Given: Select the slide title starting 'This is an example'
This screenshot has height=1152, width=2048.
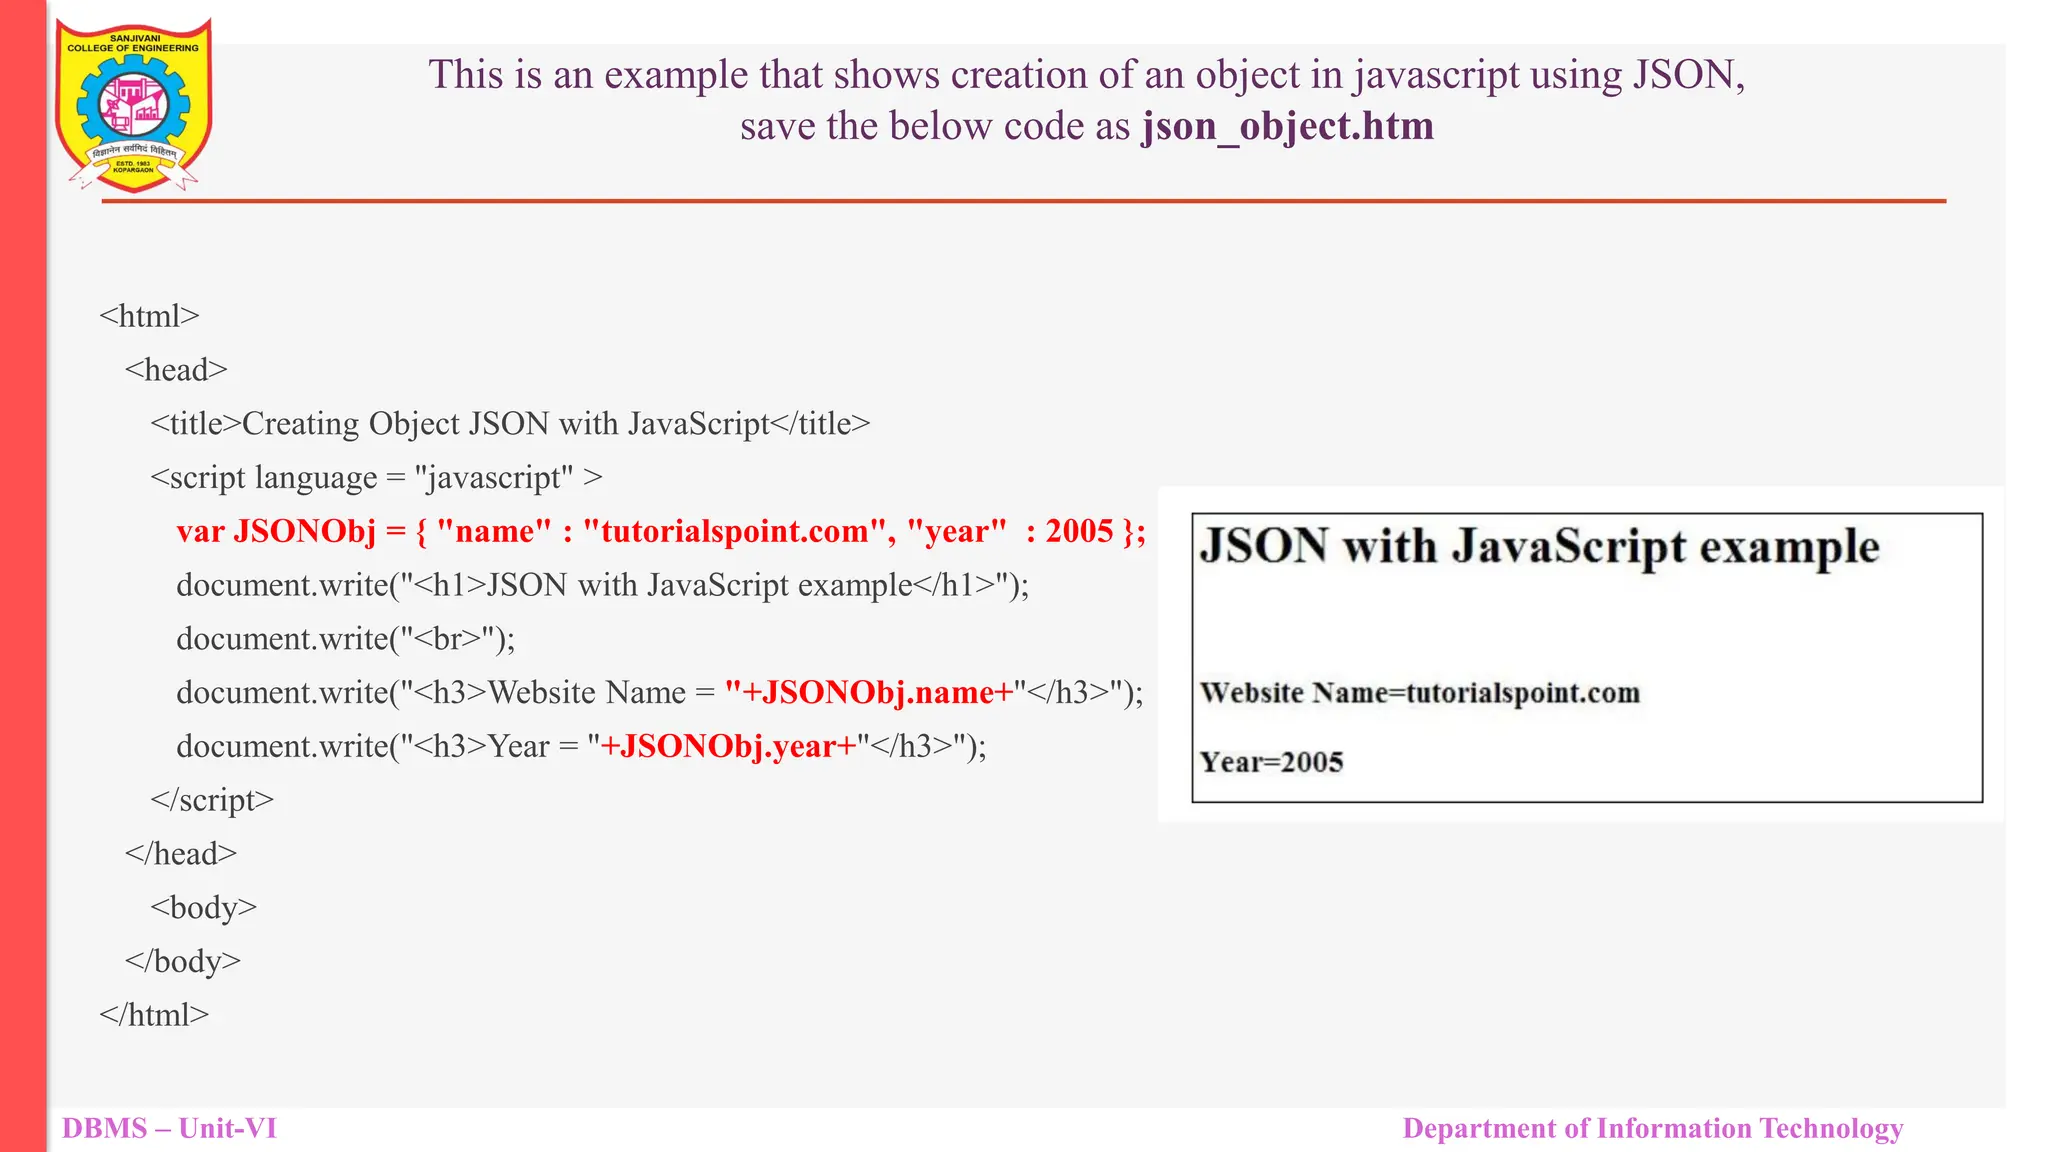Looking at the screenshot, I should [x=1087, y=100].
